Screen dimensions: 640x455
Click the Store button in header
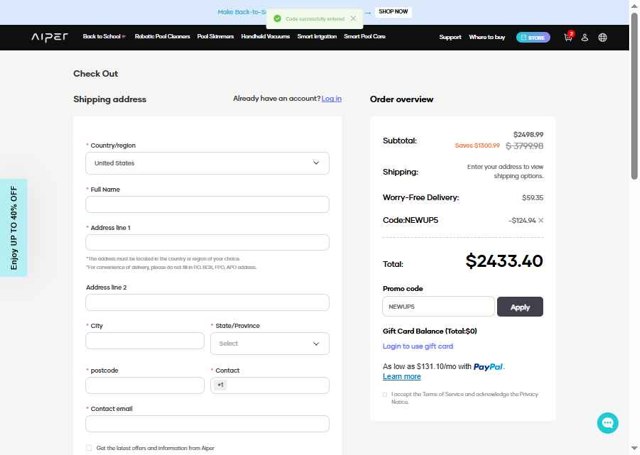coord(533,38)
